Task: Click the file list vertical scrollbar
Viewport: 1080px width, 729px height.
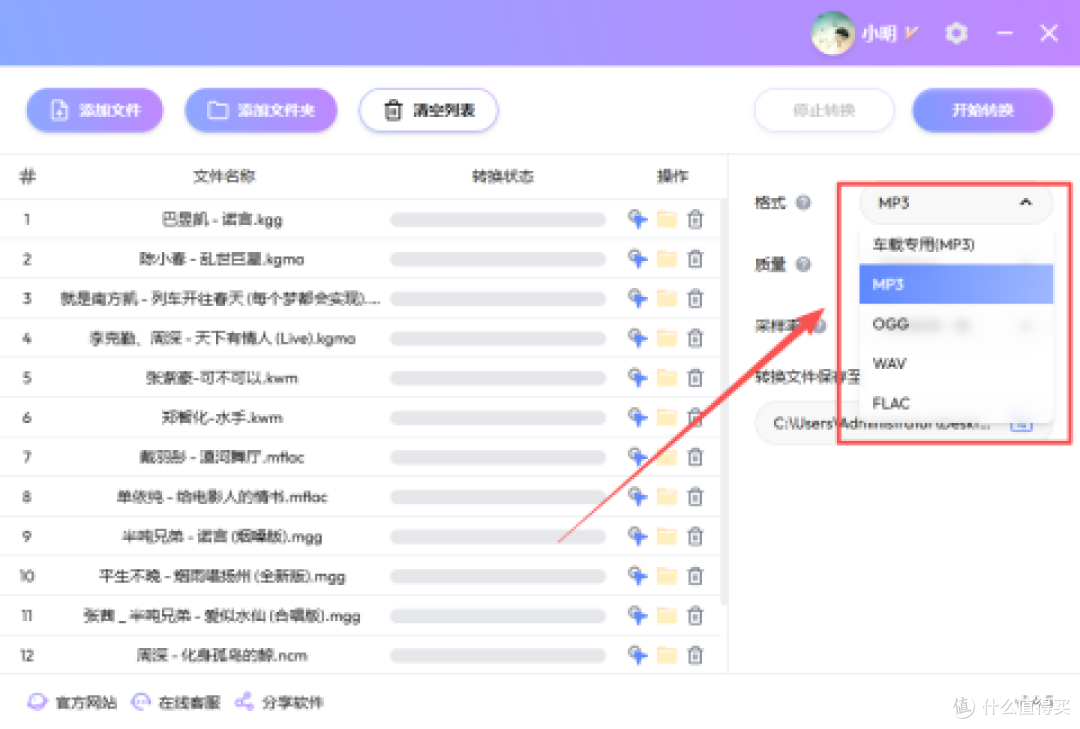Action: coord(723,403)
